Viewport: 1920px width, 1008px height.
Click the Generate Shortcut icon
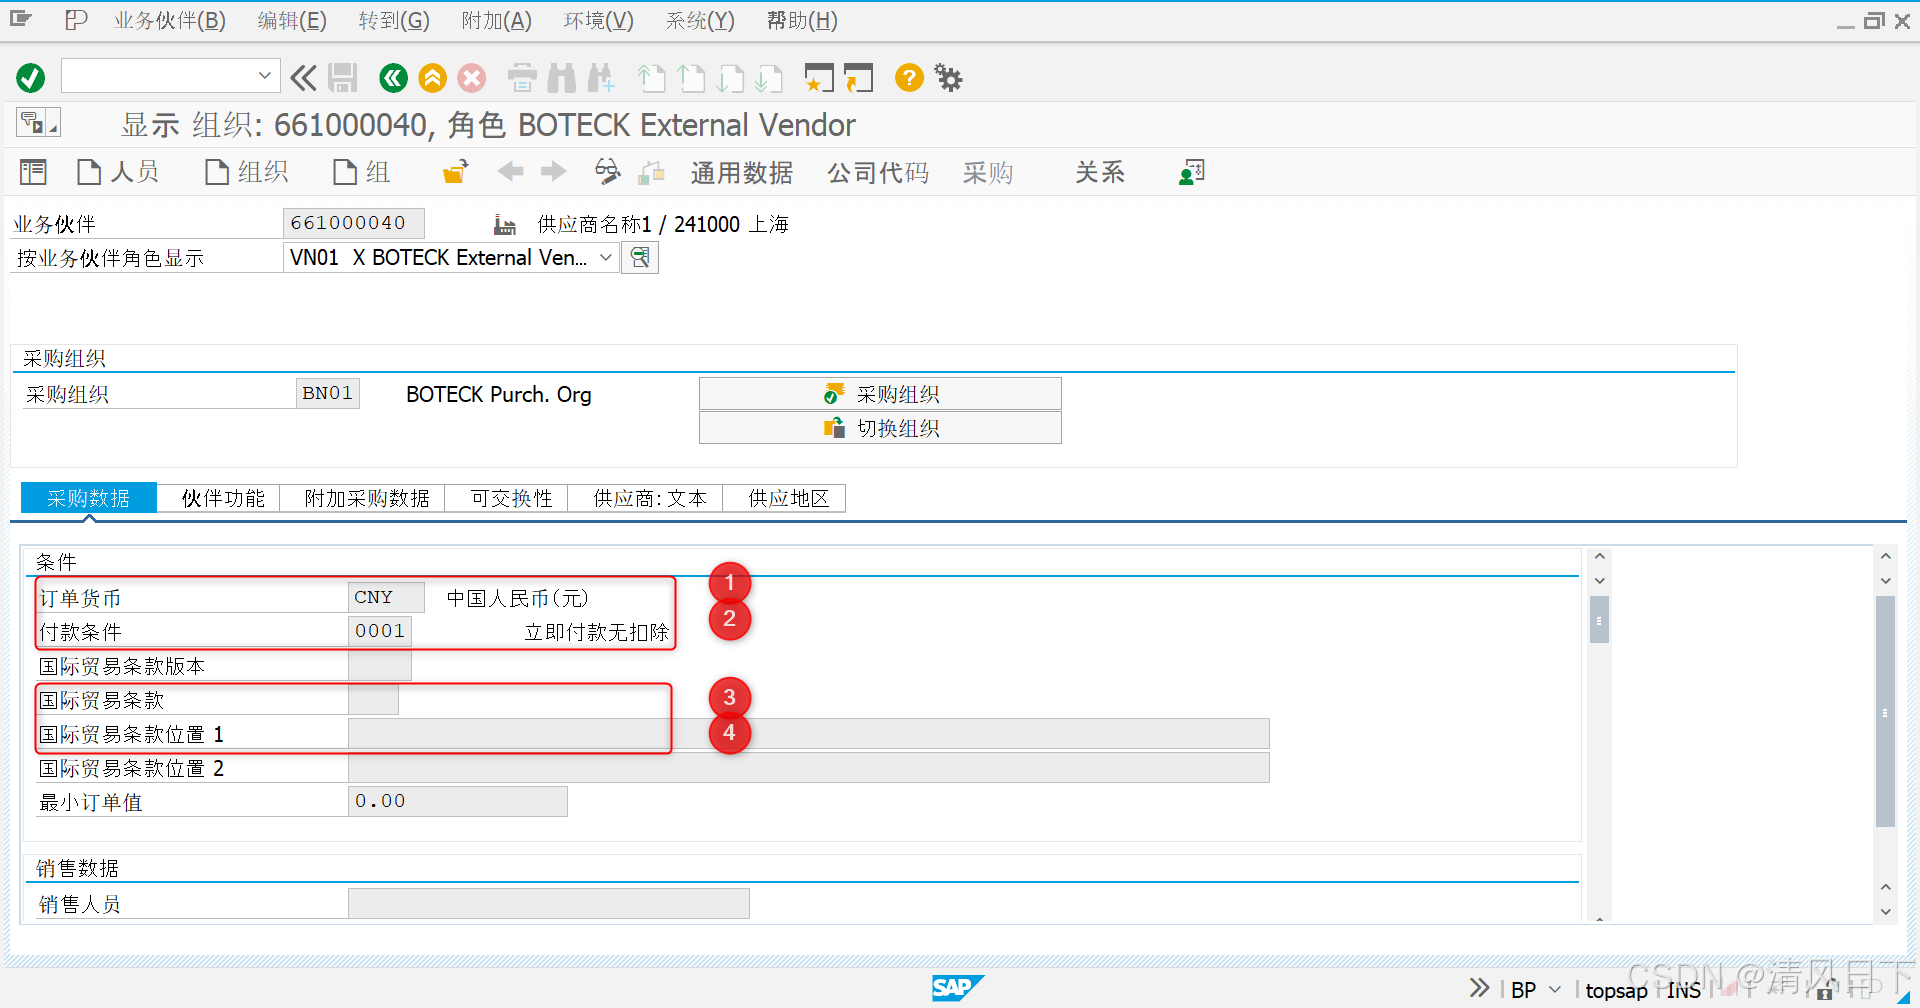tap(859, 78)
